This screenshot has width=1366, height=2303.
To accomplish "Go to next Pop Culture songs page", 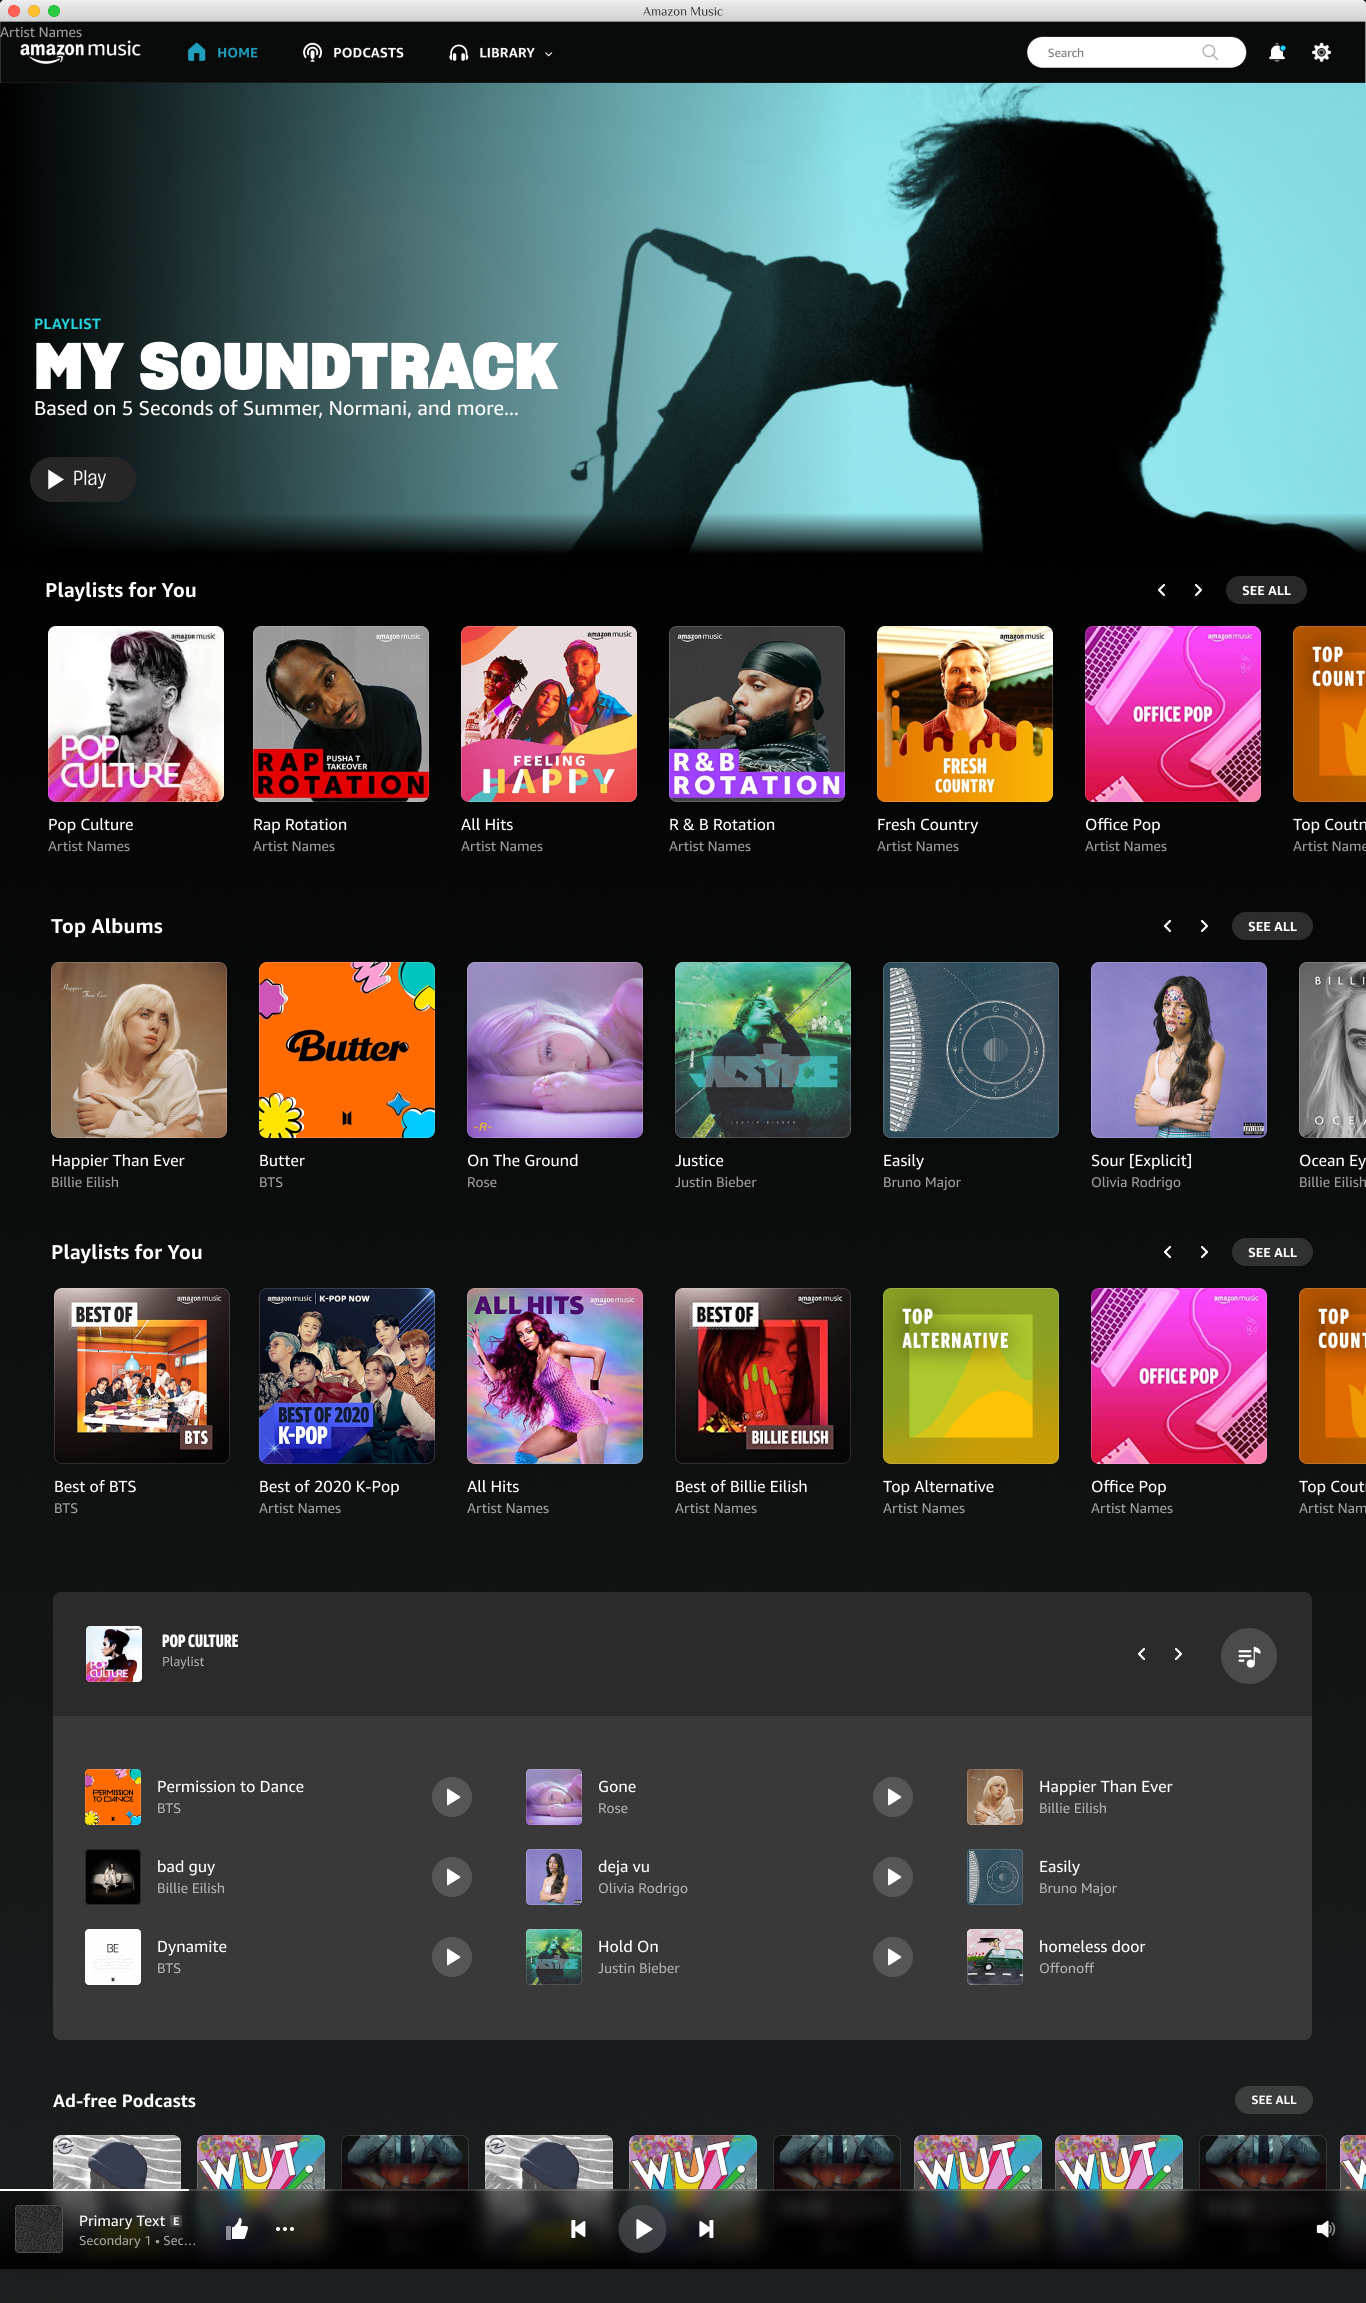I will click(1178, 1654).
